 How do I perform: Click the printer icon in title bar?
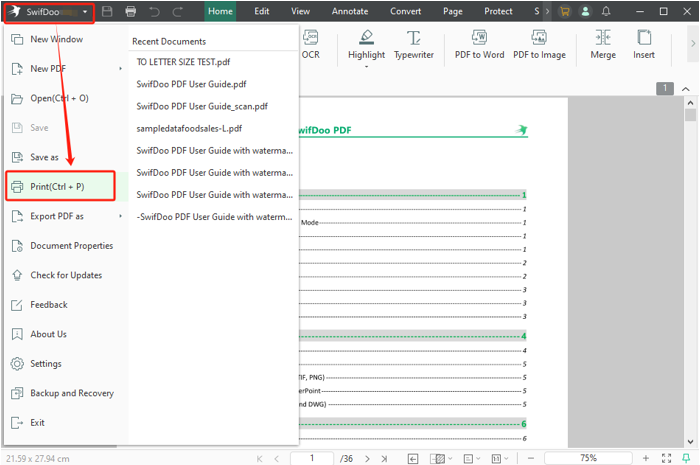coord(131,12)
